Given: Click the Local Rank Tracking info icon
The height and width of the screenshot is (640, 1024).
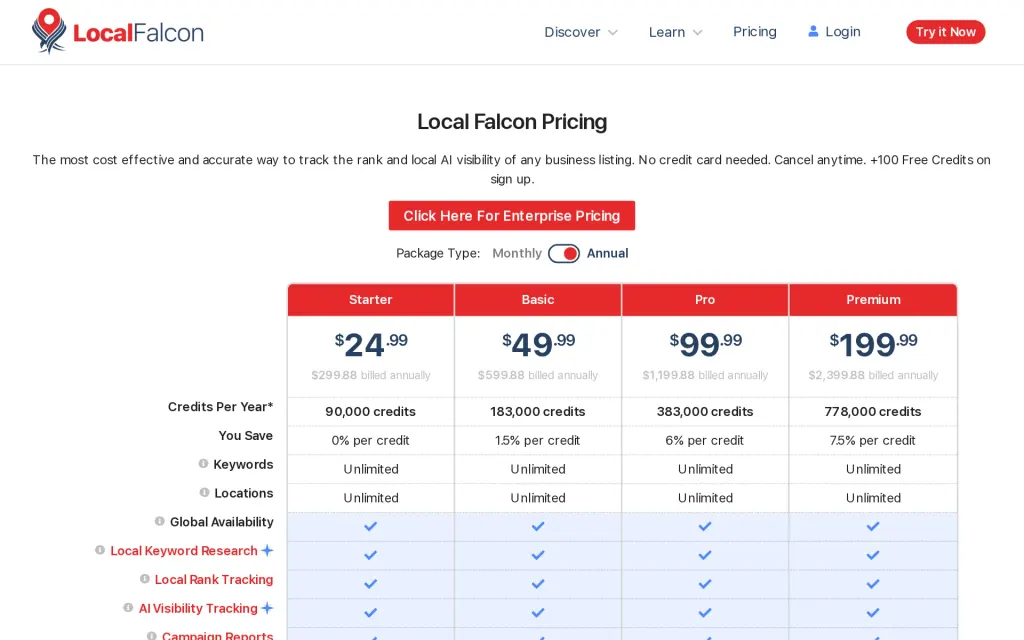Looking at the screenshot, I should coord(145,579).
